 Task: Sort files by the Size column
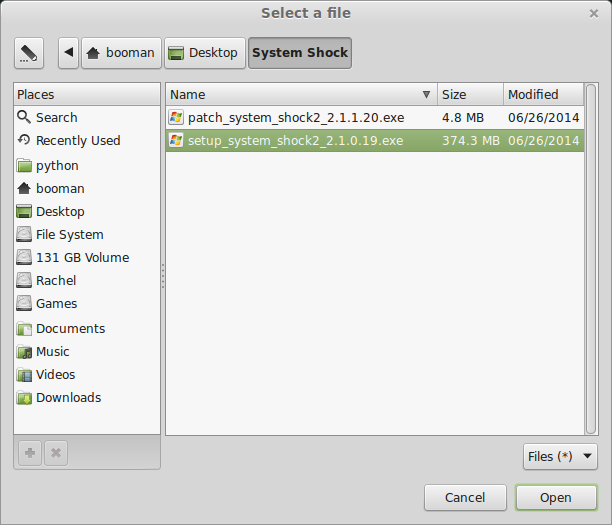point(470,94)
